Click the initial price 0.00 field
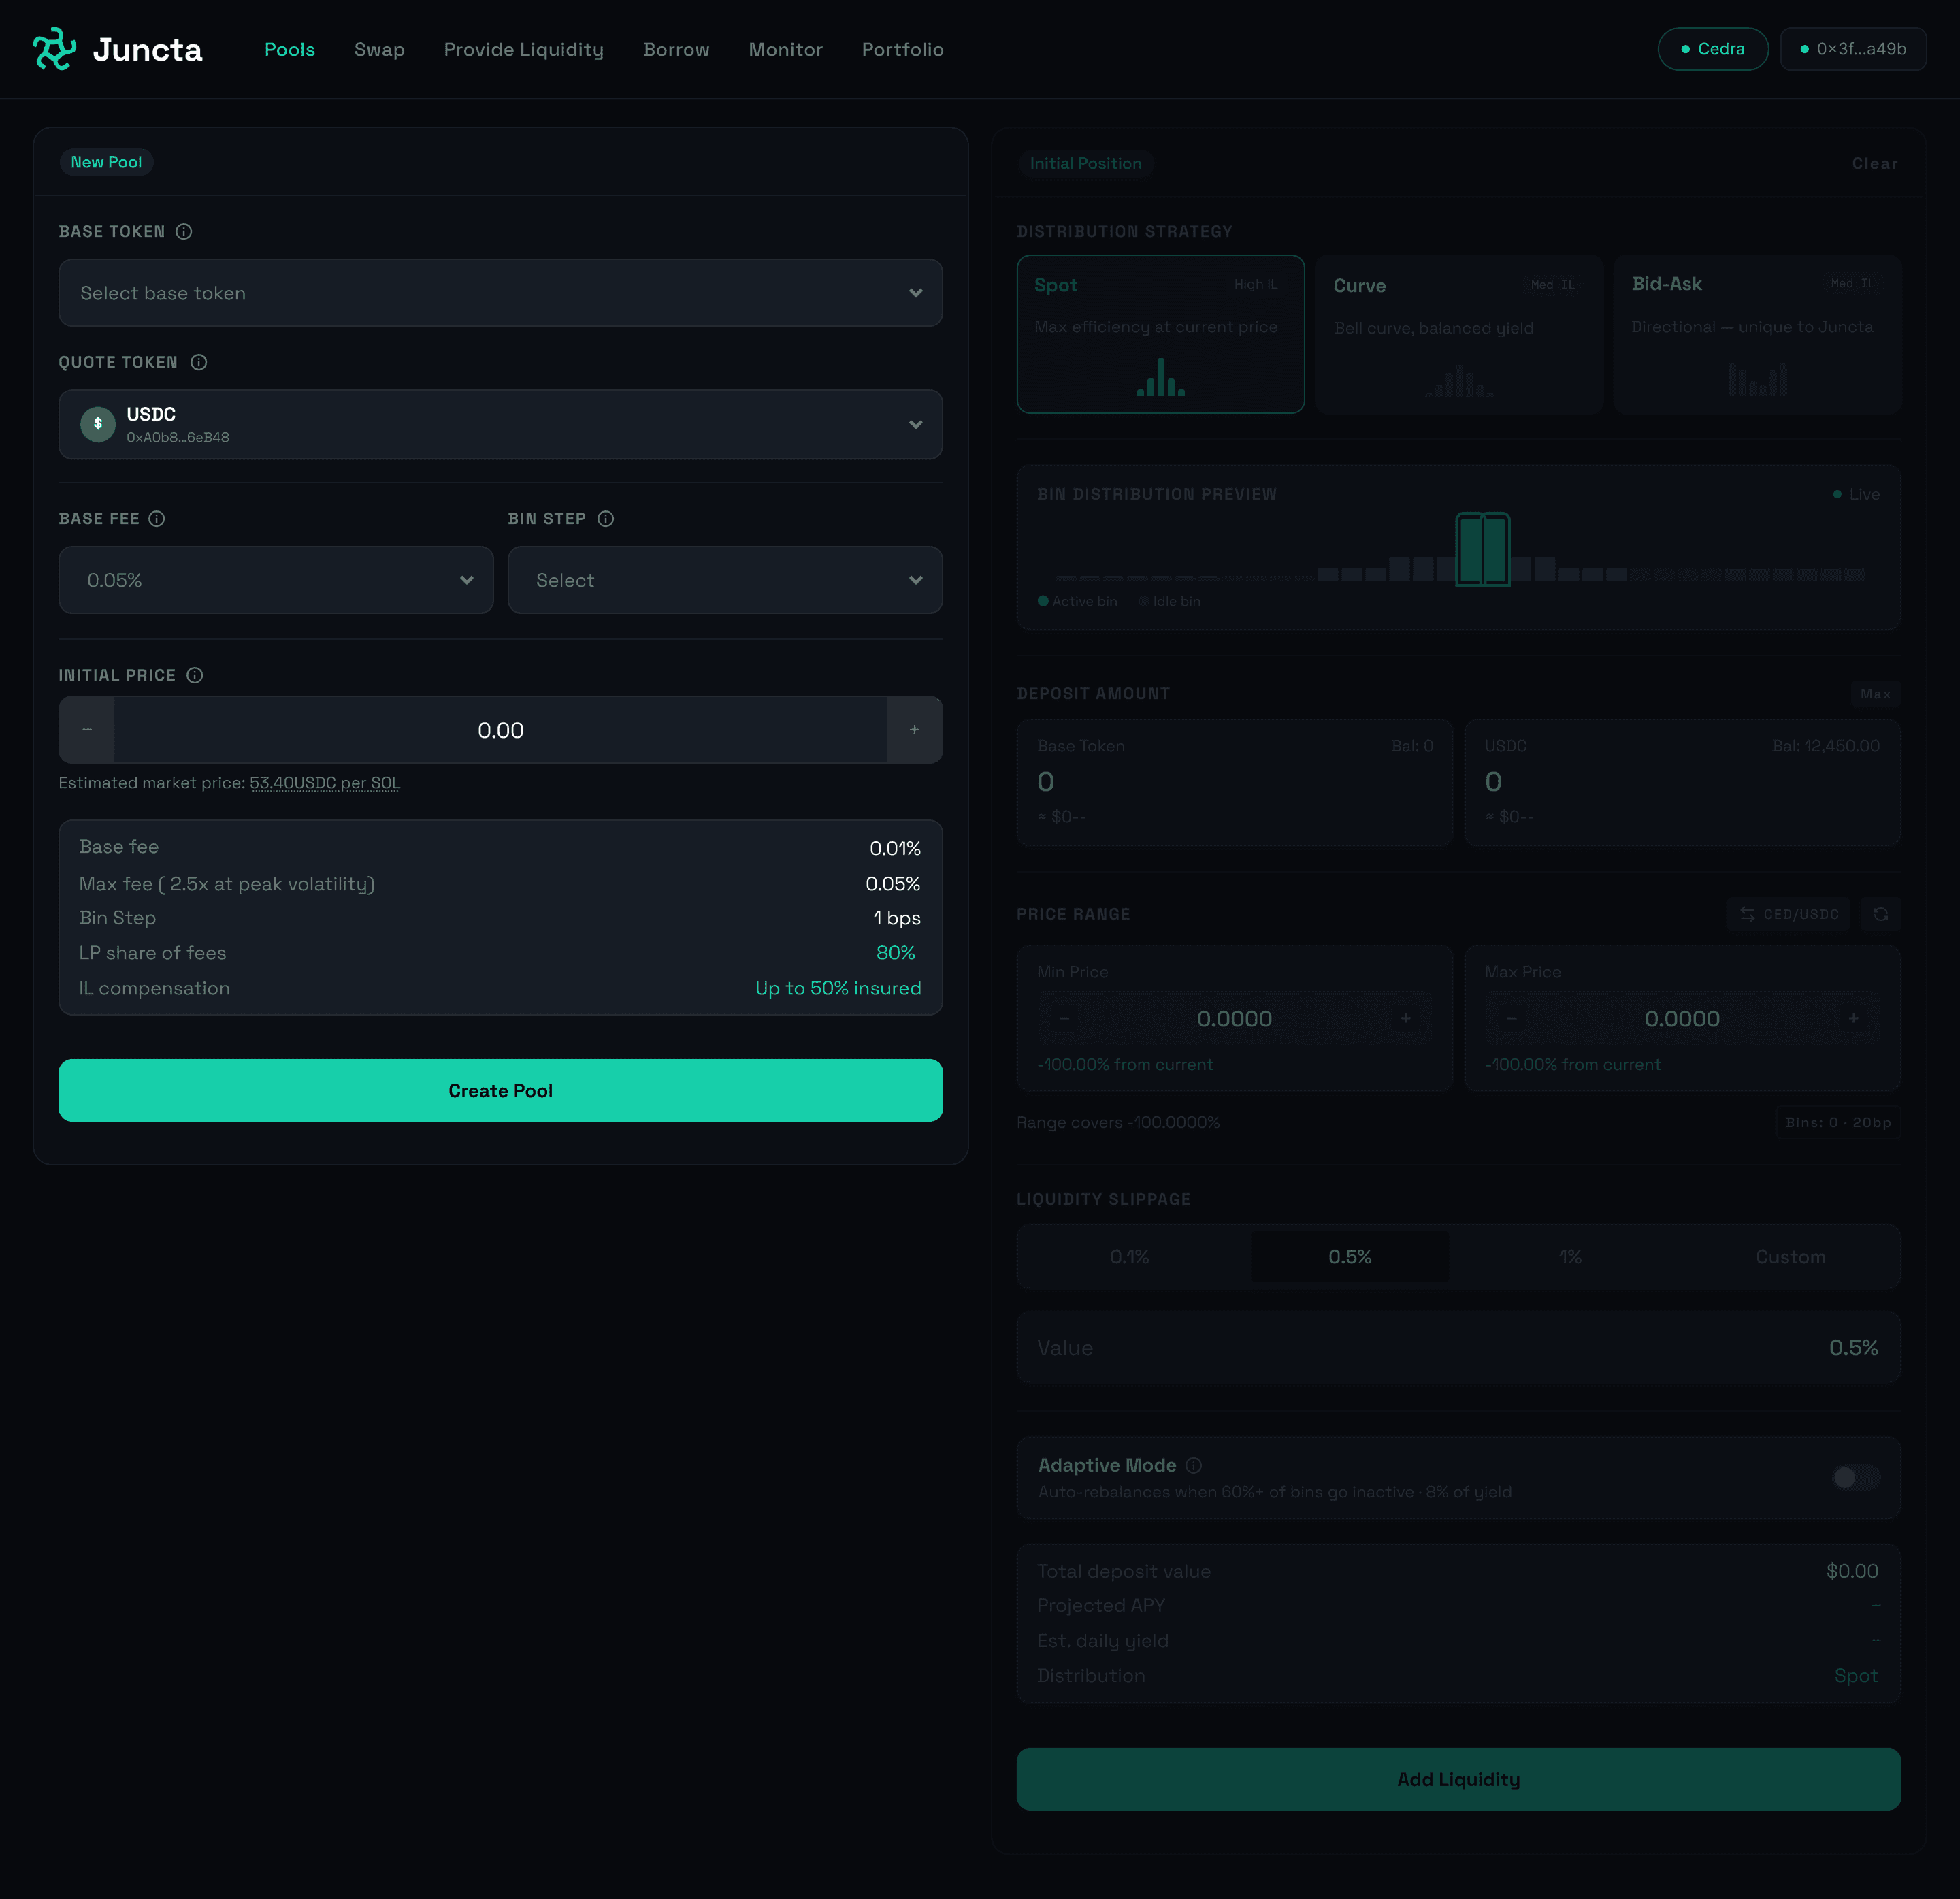 coord(500,730)
